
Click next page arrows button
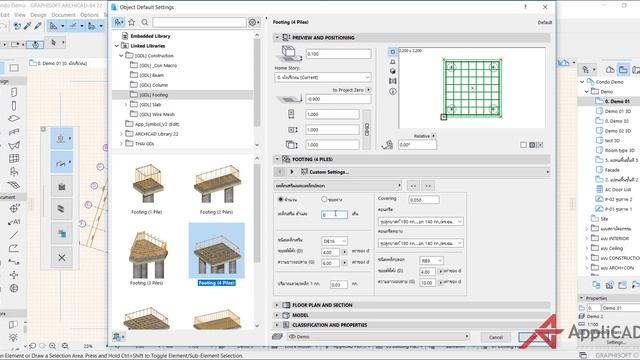[428, 186]
